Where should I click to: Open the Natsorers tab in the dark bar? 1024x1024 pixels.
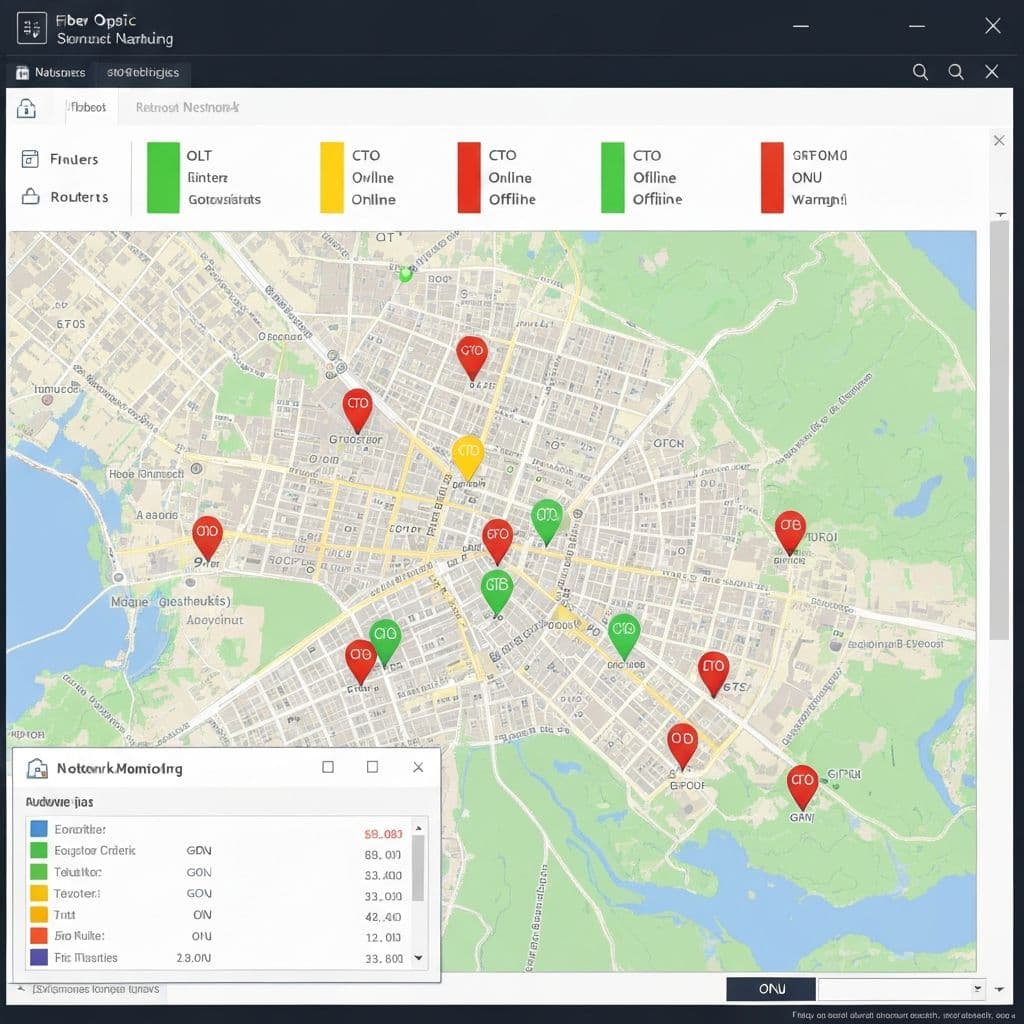[x=50, y=72]
